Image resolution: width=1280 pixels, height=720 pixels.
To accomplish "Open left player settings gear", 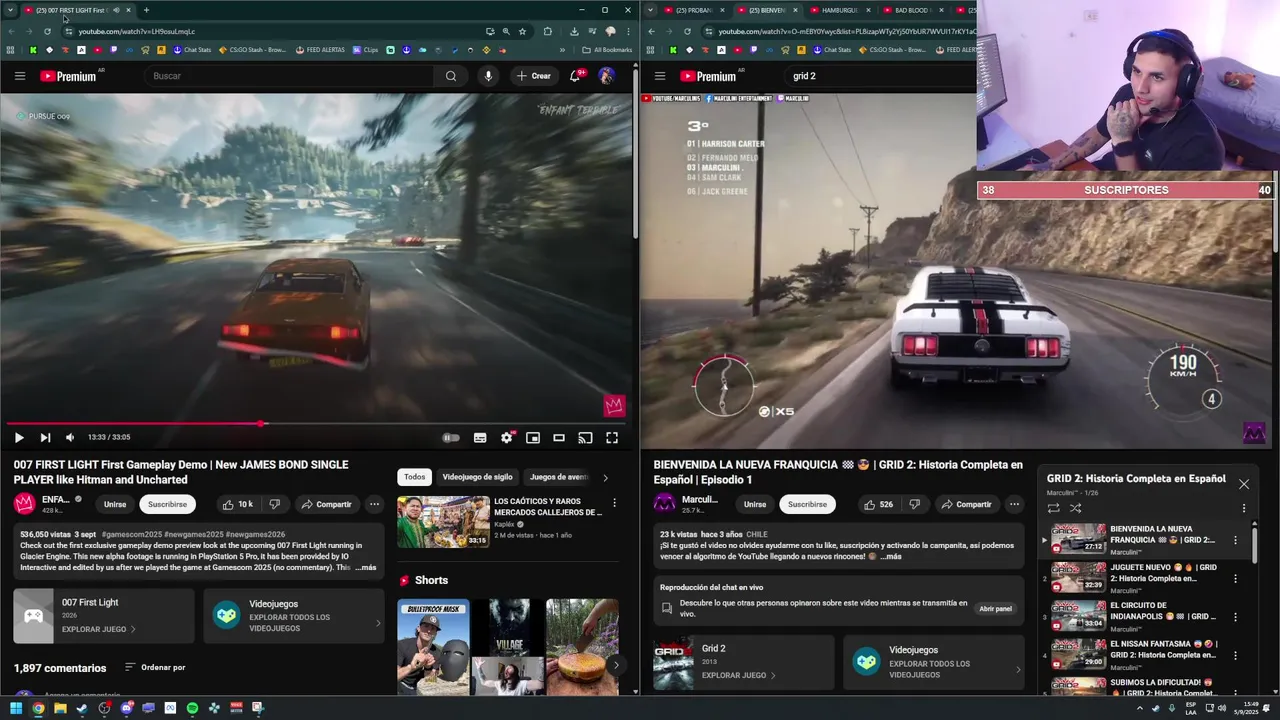I will click(x=507, y=437).
